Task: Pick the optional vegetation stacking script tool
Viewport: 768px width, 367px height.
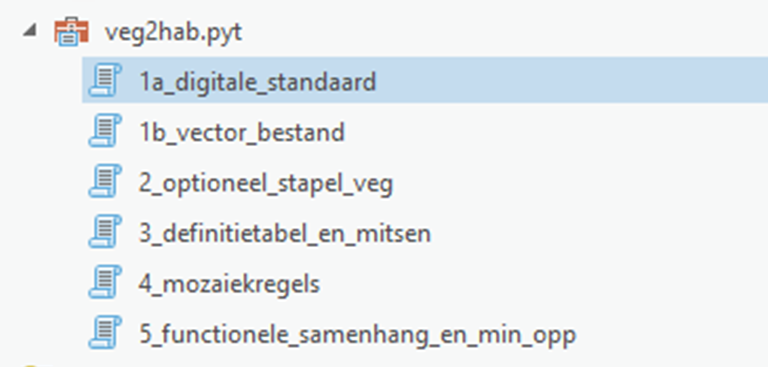Action: tap(266, 184)
